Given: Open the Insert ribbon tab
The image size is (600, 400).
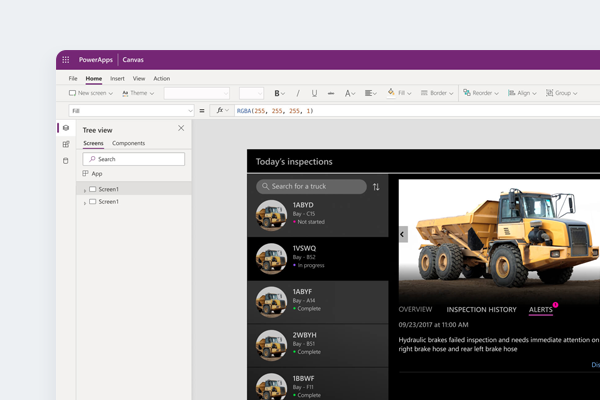Looking at the screenshot, I should click(x=117, y=78).
